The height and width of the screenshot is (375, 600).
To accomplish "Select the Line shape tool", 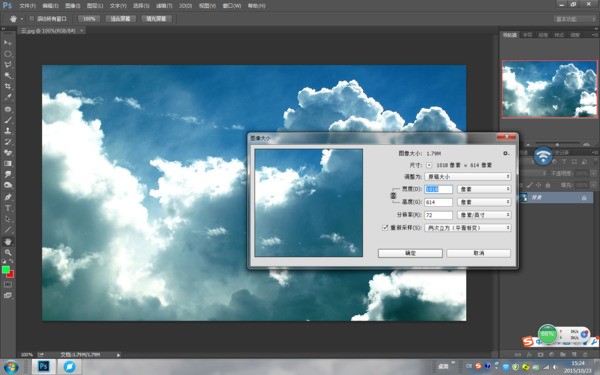I will tap(8, 230).
